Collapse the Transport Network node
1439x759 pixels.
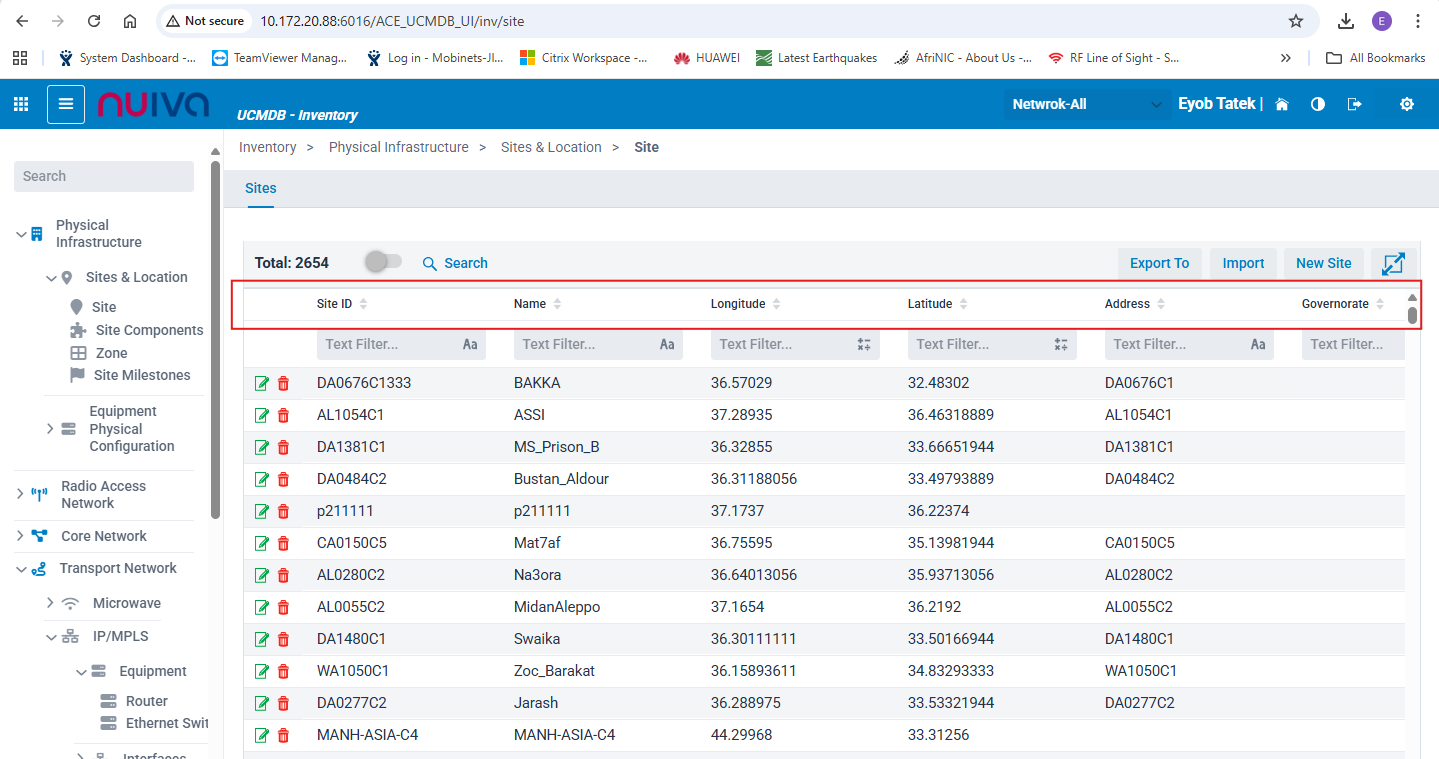(20, 569)
